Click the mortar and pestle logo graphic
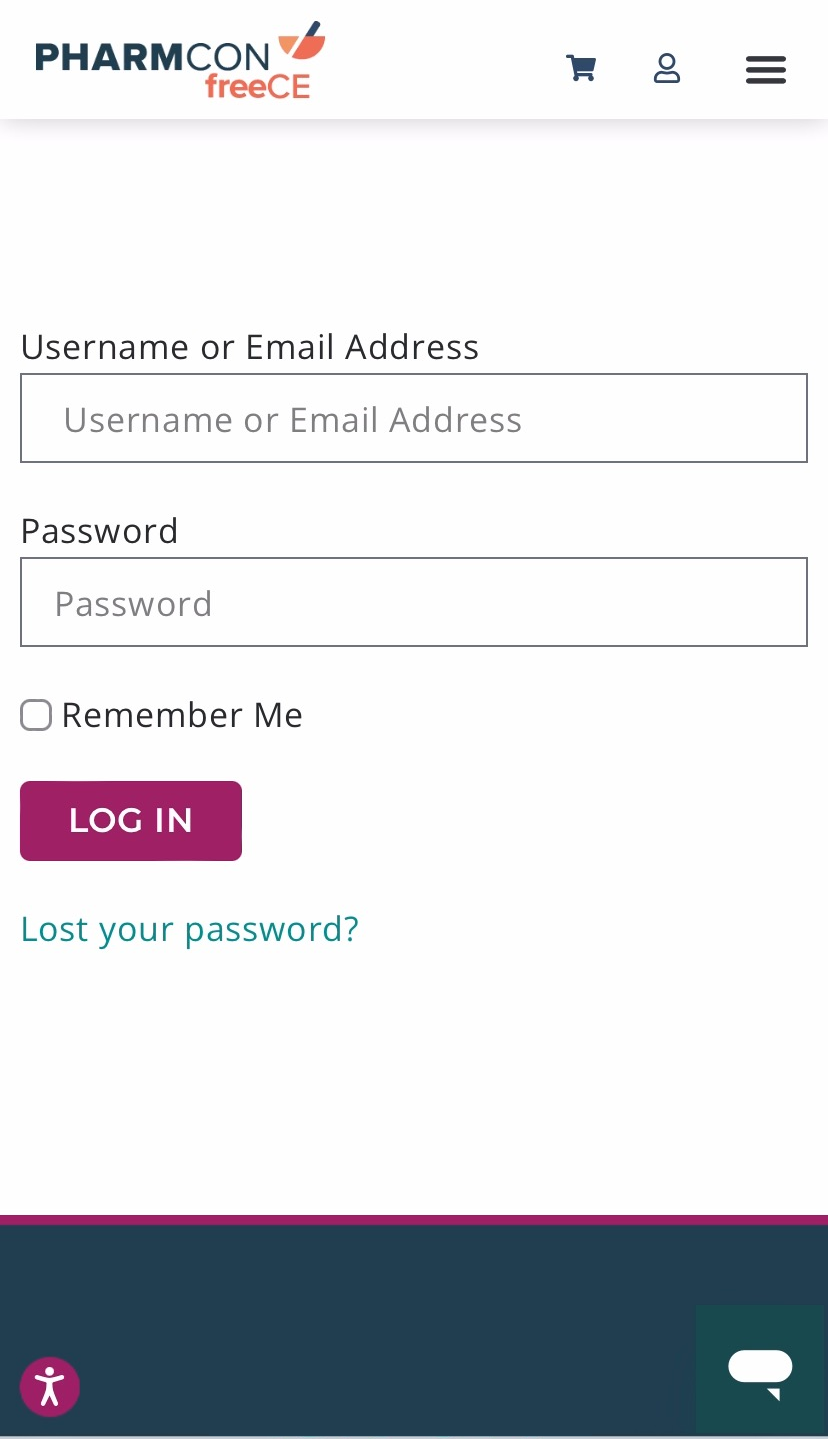The image size is (828, 1439). [x=301, y=42]
